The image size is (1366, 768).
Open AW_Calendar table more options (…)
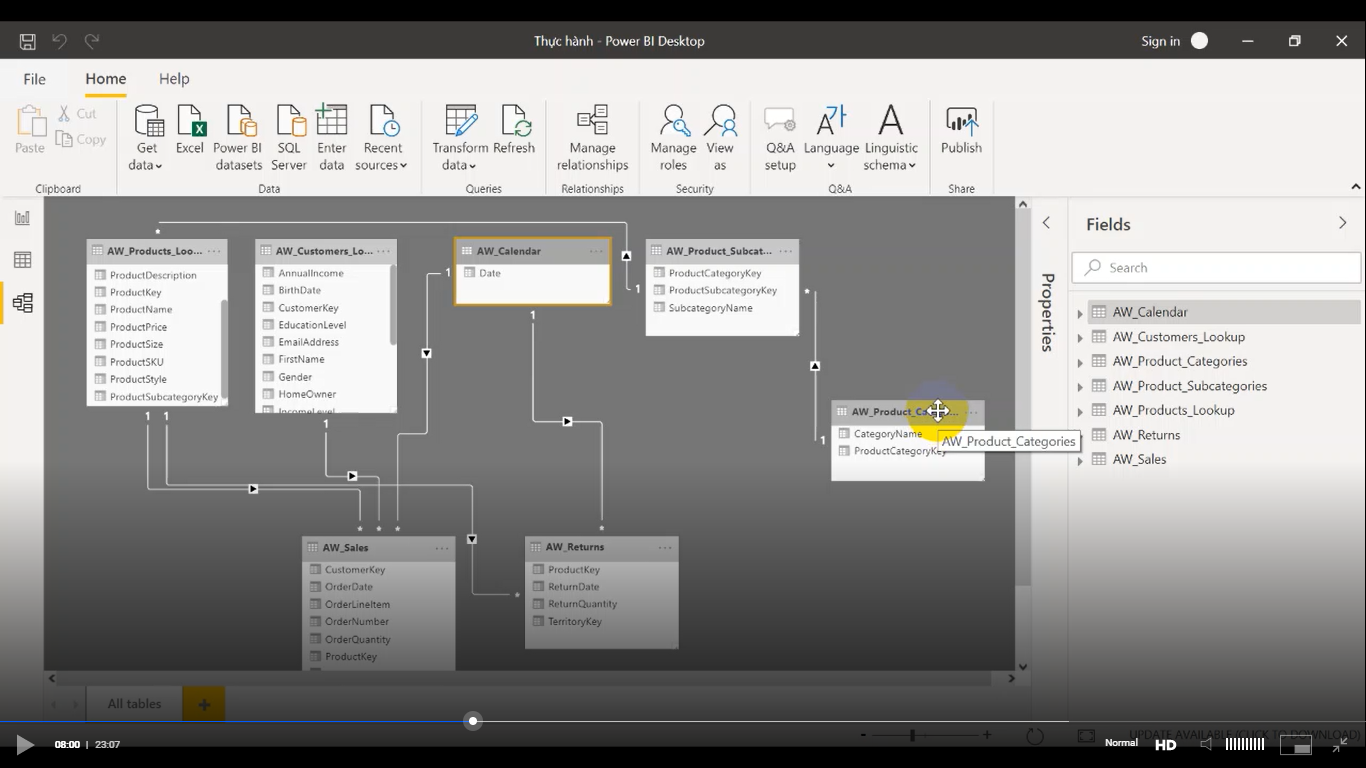[x=597, y=251]
